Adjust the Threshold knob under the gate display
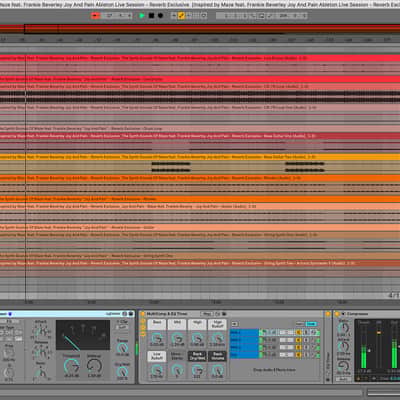 (x=71, y=366)
